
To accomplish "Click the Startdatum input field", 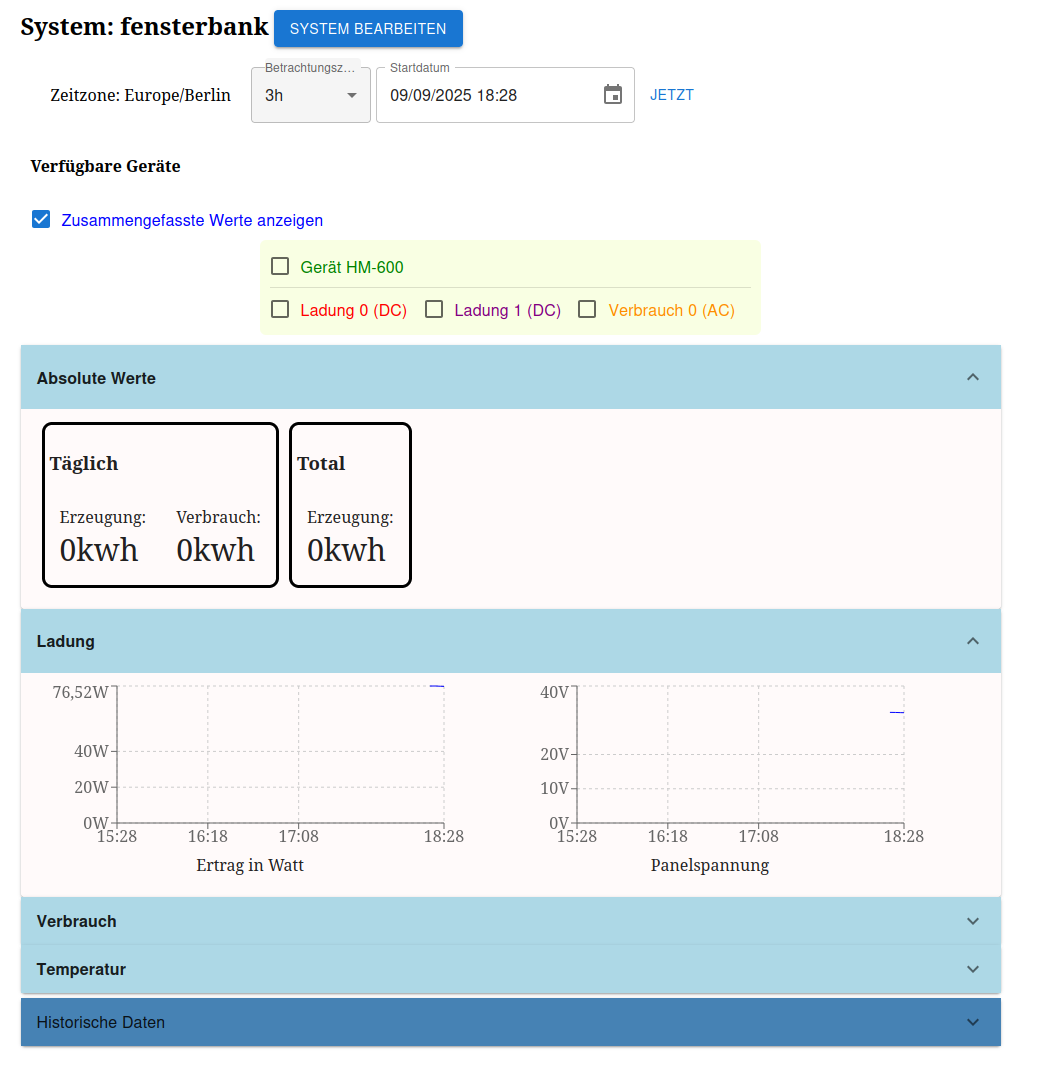I will click(x=490, y=96).
